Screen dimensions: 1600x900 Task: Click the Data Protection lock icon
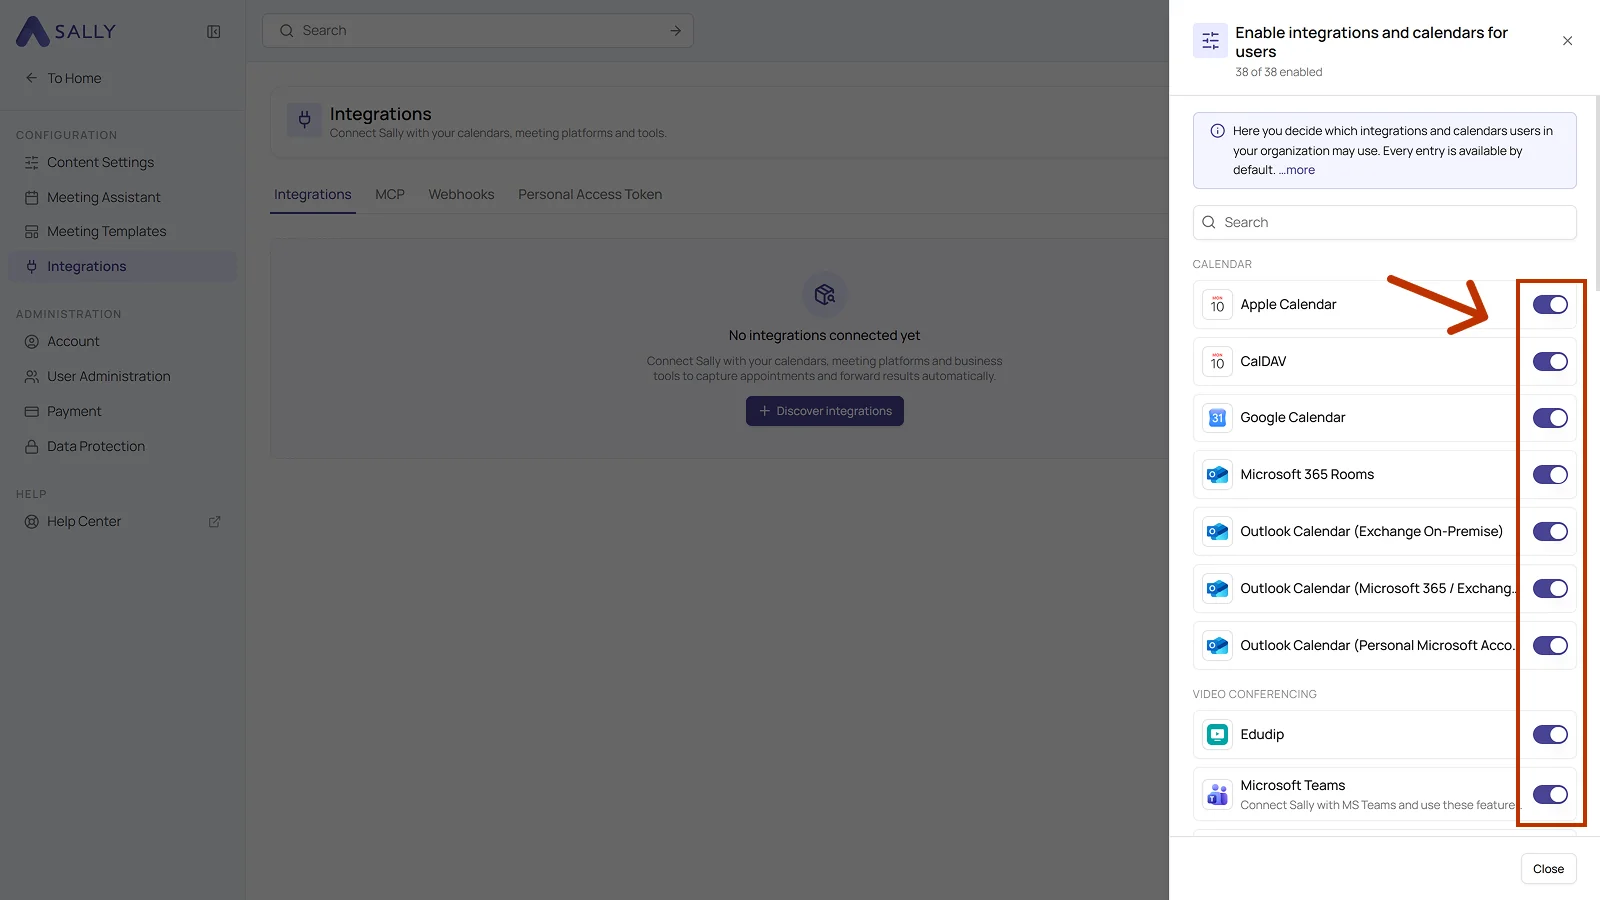pyautogui.click(x=32, y=446)
